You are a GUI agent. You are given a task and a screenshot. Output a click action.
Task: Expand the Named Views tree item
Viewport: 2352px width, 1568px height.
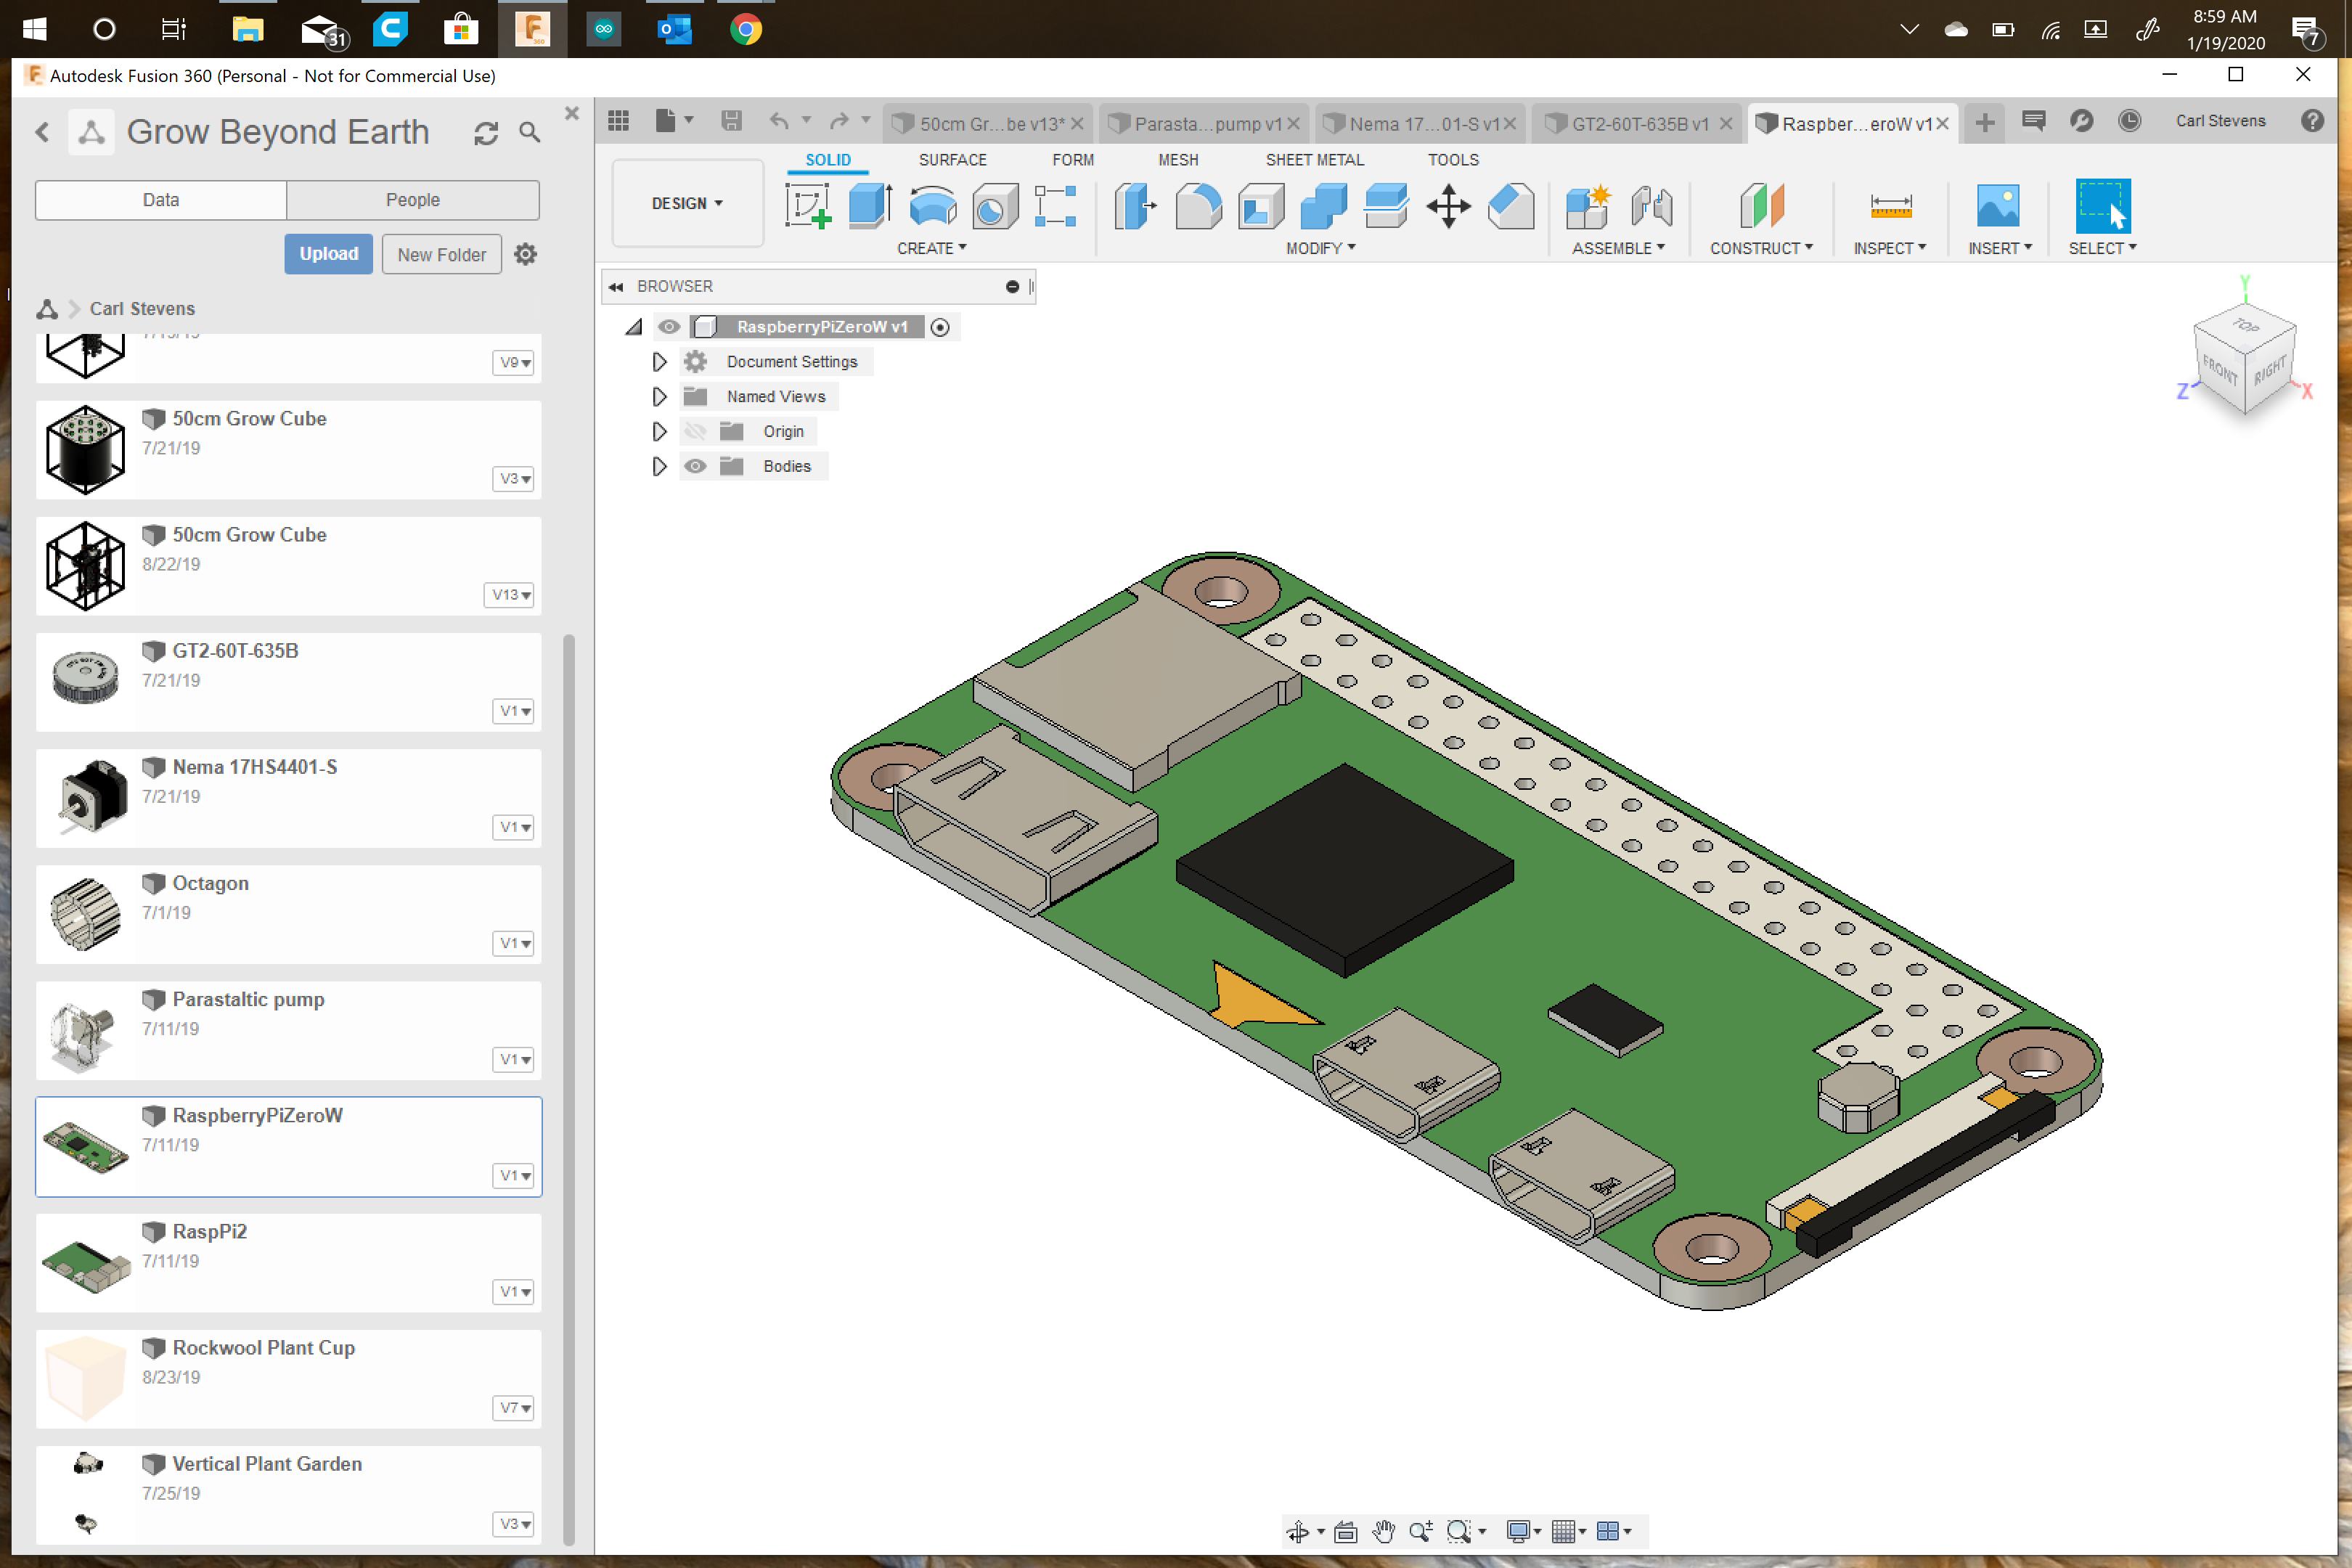pos(658,396)
